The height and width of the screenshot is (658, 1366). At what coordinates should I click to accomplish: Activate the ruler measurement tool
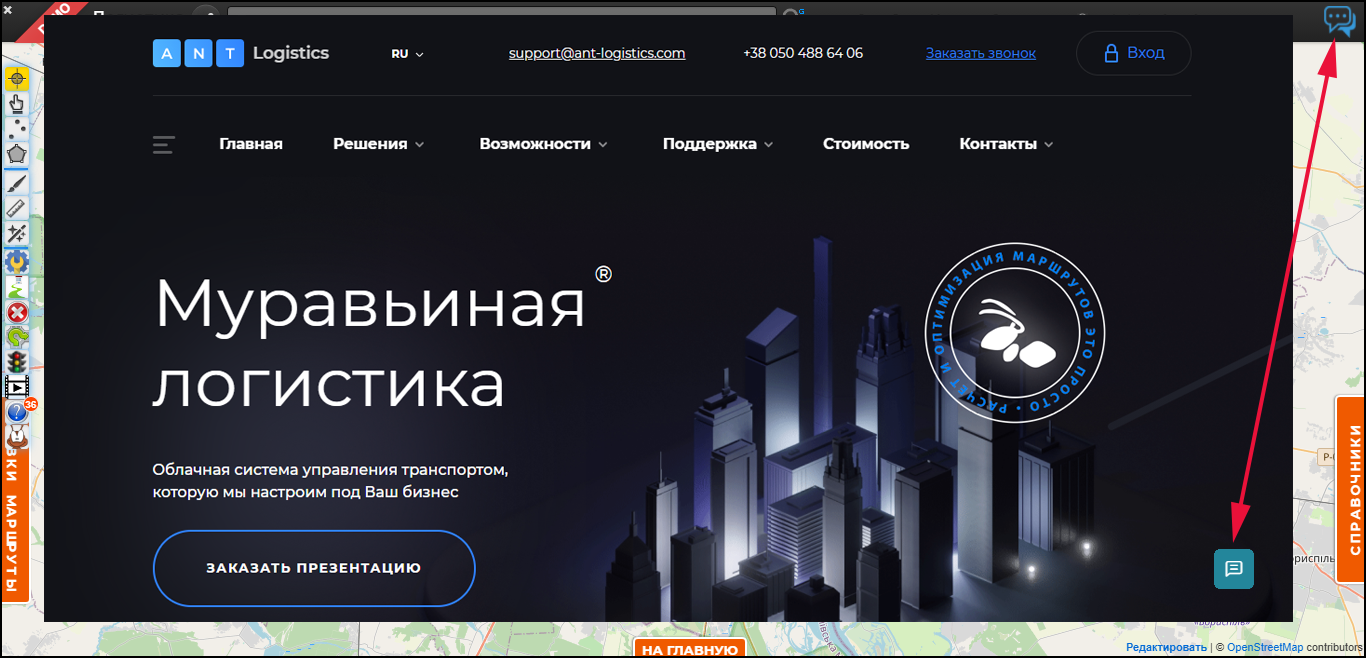point(17,208)
